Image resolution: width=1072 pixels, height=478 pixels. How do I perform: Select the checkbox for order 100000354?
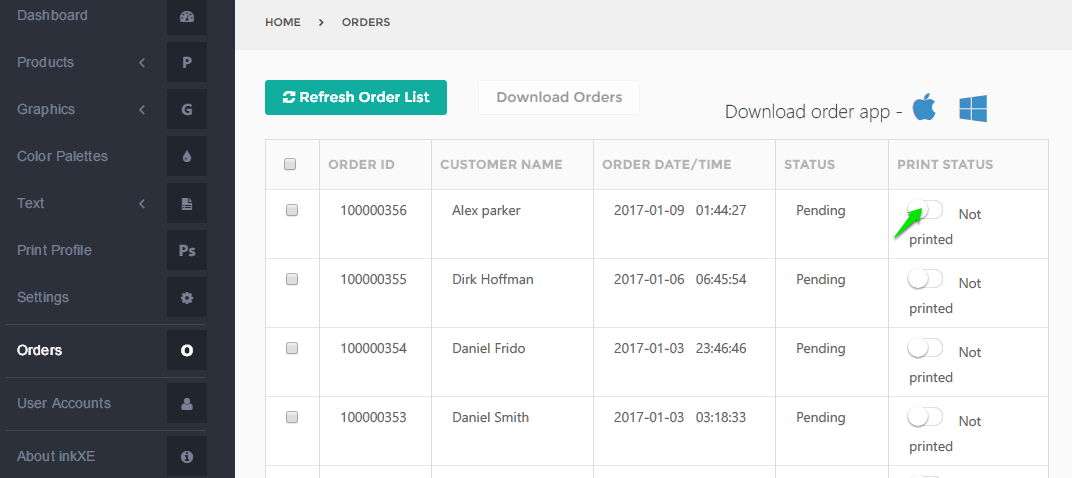pyautogui.click(x=292, y=348)
